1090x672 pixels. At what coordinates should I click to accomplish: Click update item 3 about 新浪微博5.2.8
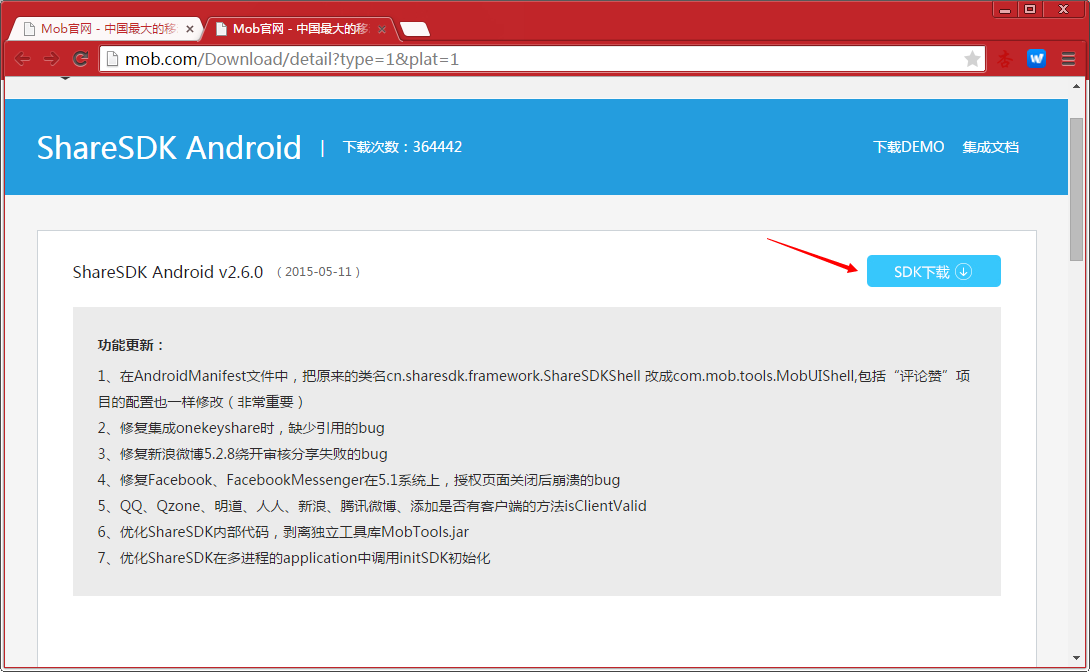point(243,454)
